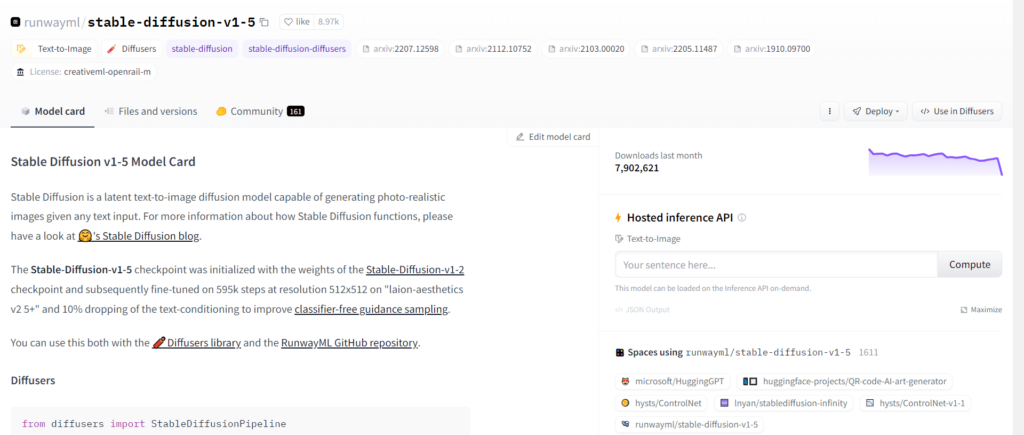Click the StableDiffusionPipeline import code line

(x=154, y=423)
